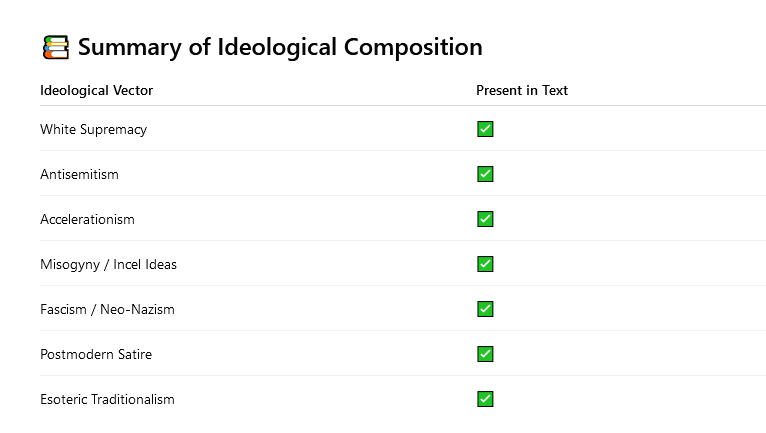Select the Accelerationism label text
Image resolution: width=766 pixels, height=433 pixels.
click(87, 219)
